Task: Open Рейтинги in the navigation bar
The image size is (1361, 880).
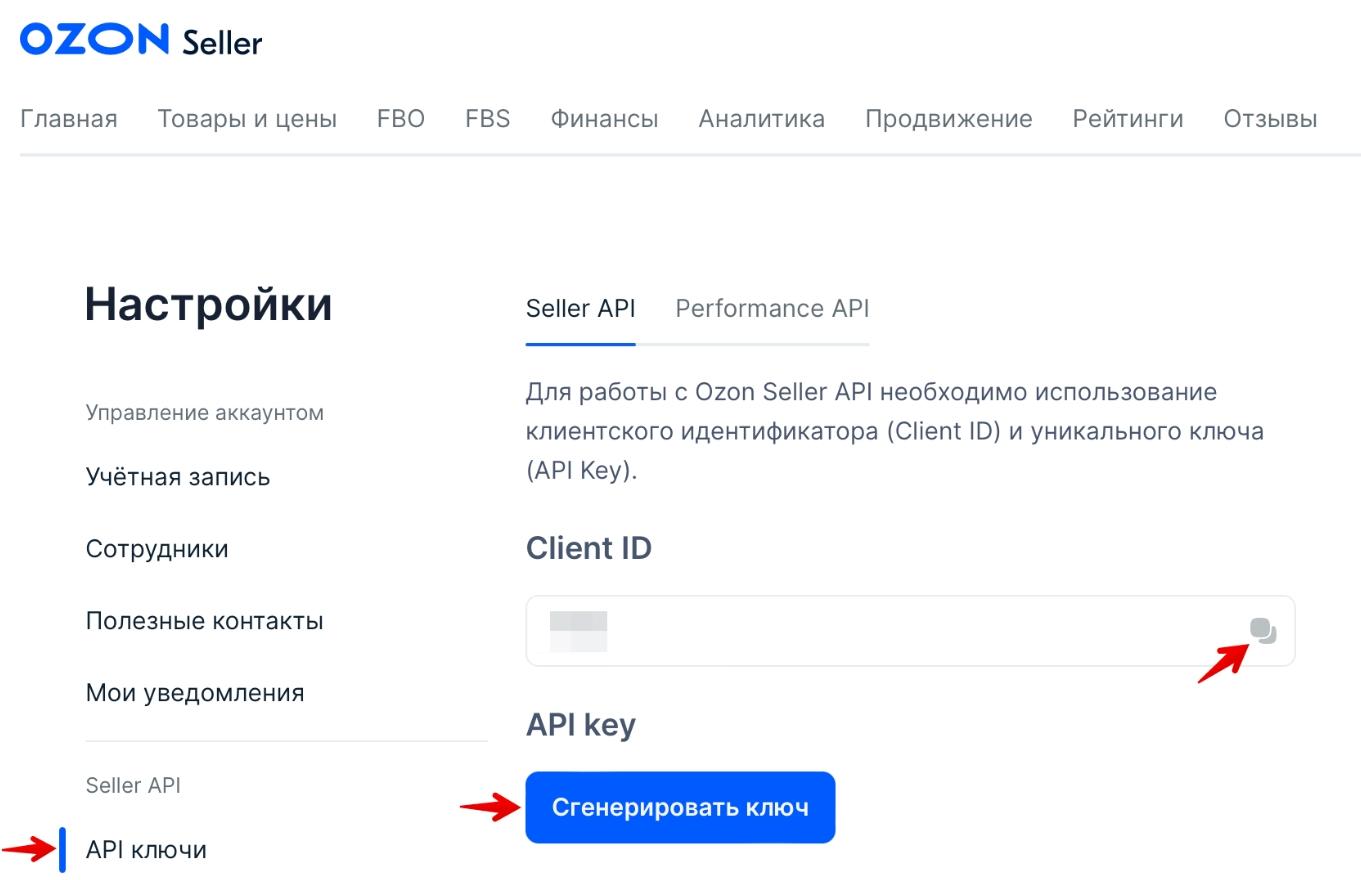Action: (1128, 119)
